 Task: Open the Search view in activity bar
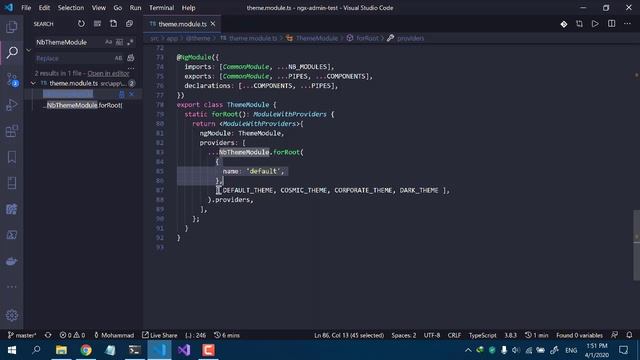click(12, 52)
